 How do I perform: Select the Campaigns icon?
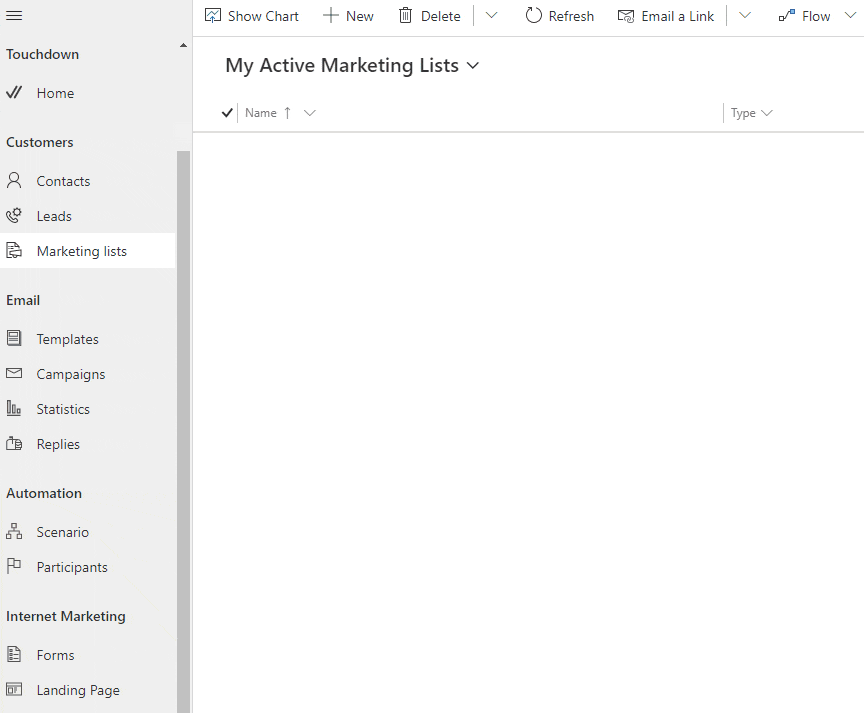point(16,374)
